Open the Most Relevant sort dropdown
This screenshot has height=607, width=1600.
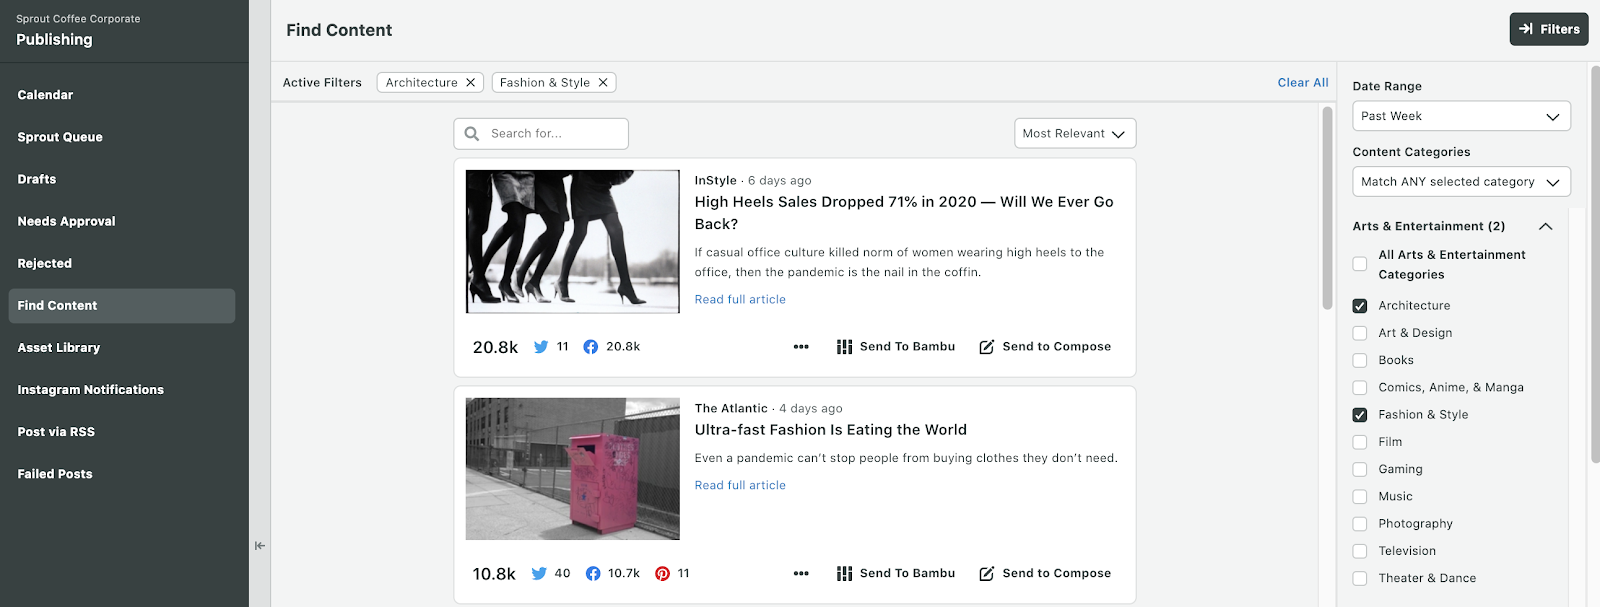pyautogui.click(x=1074, y=134)
